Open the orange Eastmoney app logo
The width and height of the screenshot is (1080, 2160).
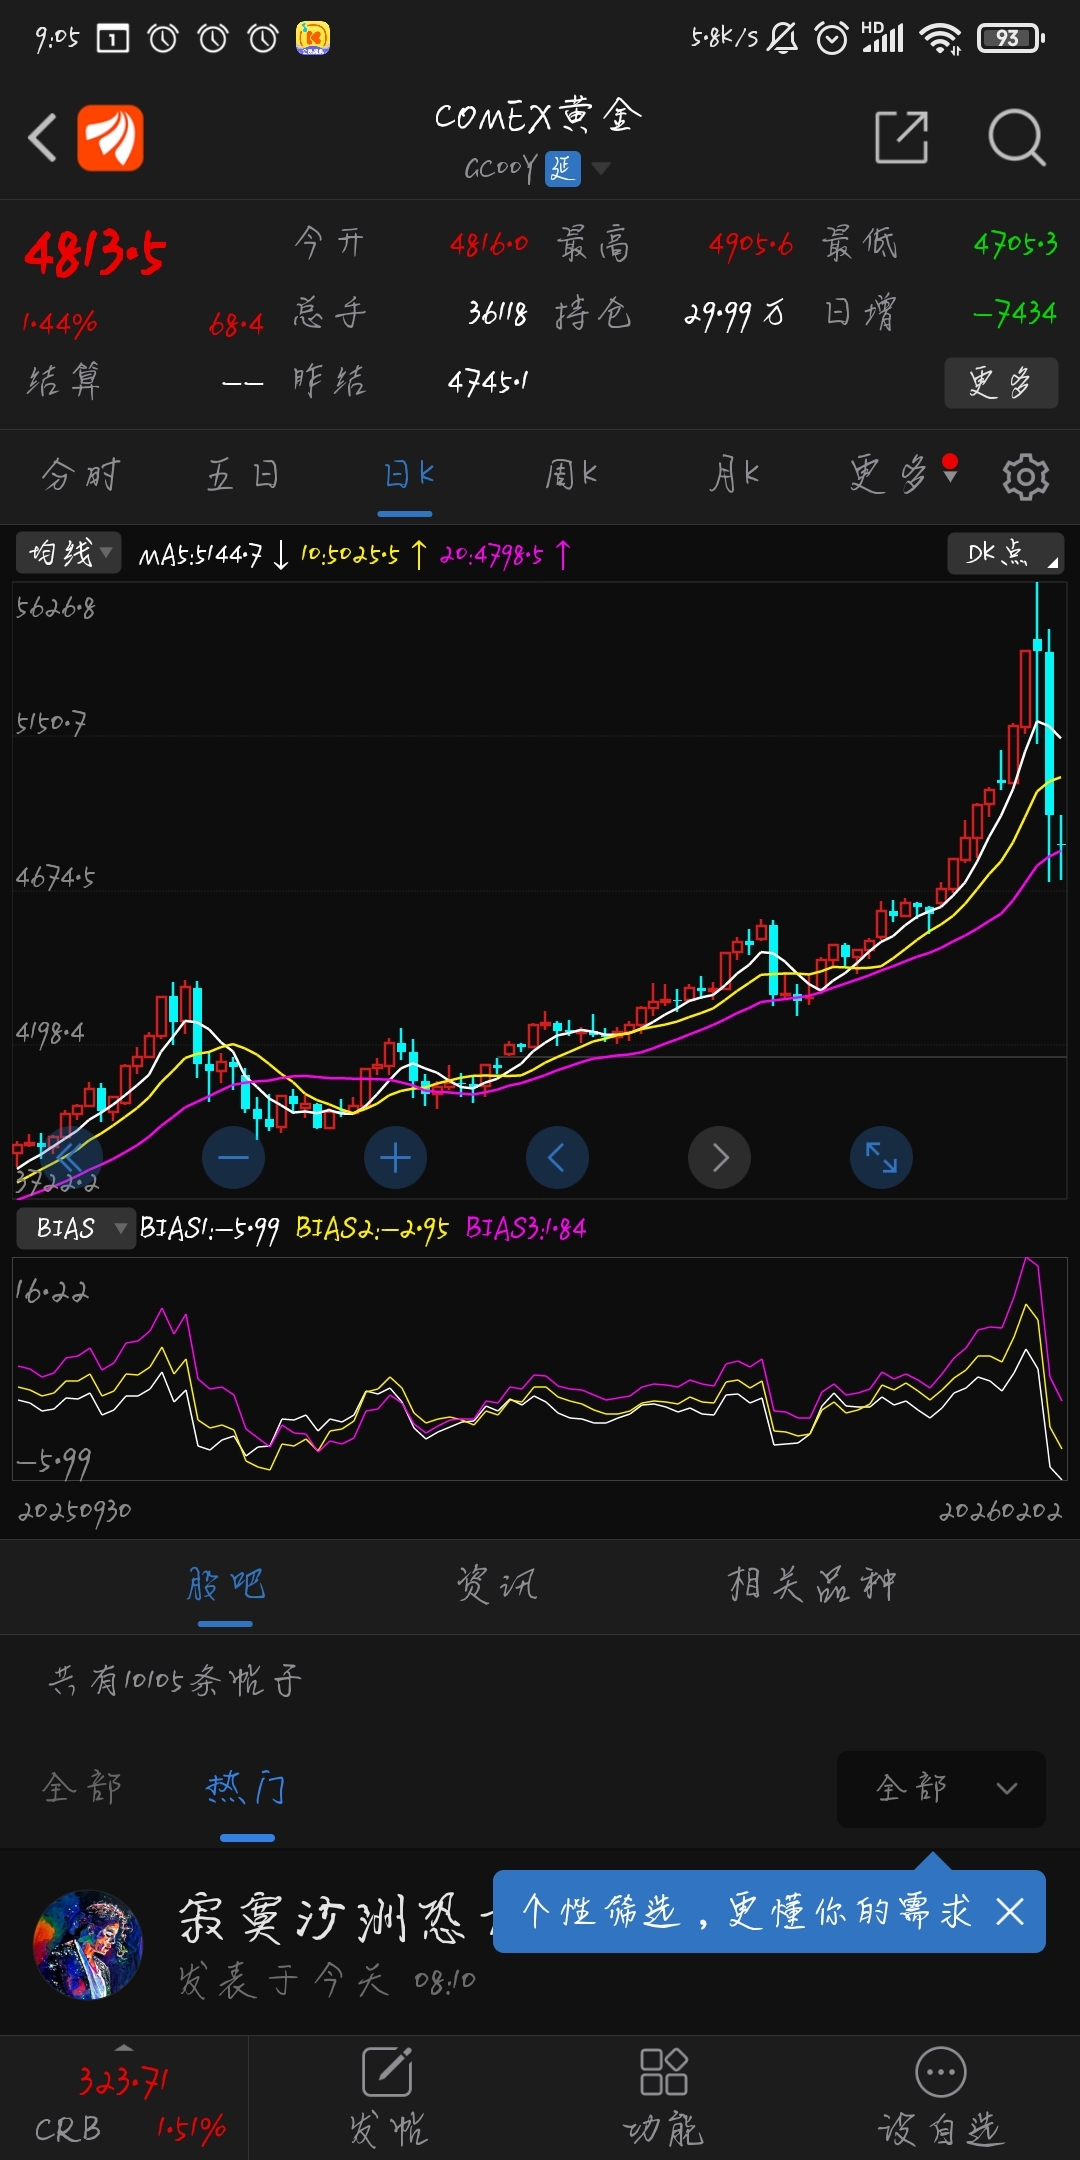pos(110,137)
